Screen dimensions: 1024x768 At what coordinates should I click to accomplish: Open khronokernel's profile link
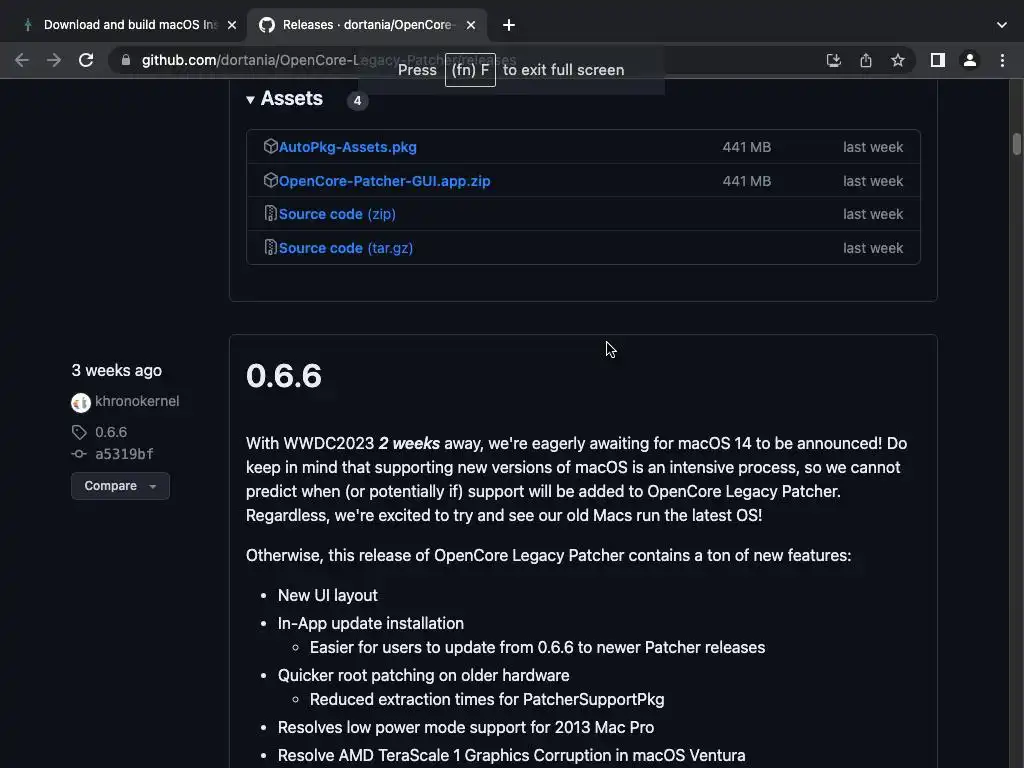click(137, 401)
